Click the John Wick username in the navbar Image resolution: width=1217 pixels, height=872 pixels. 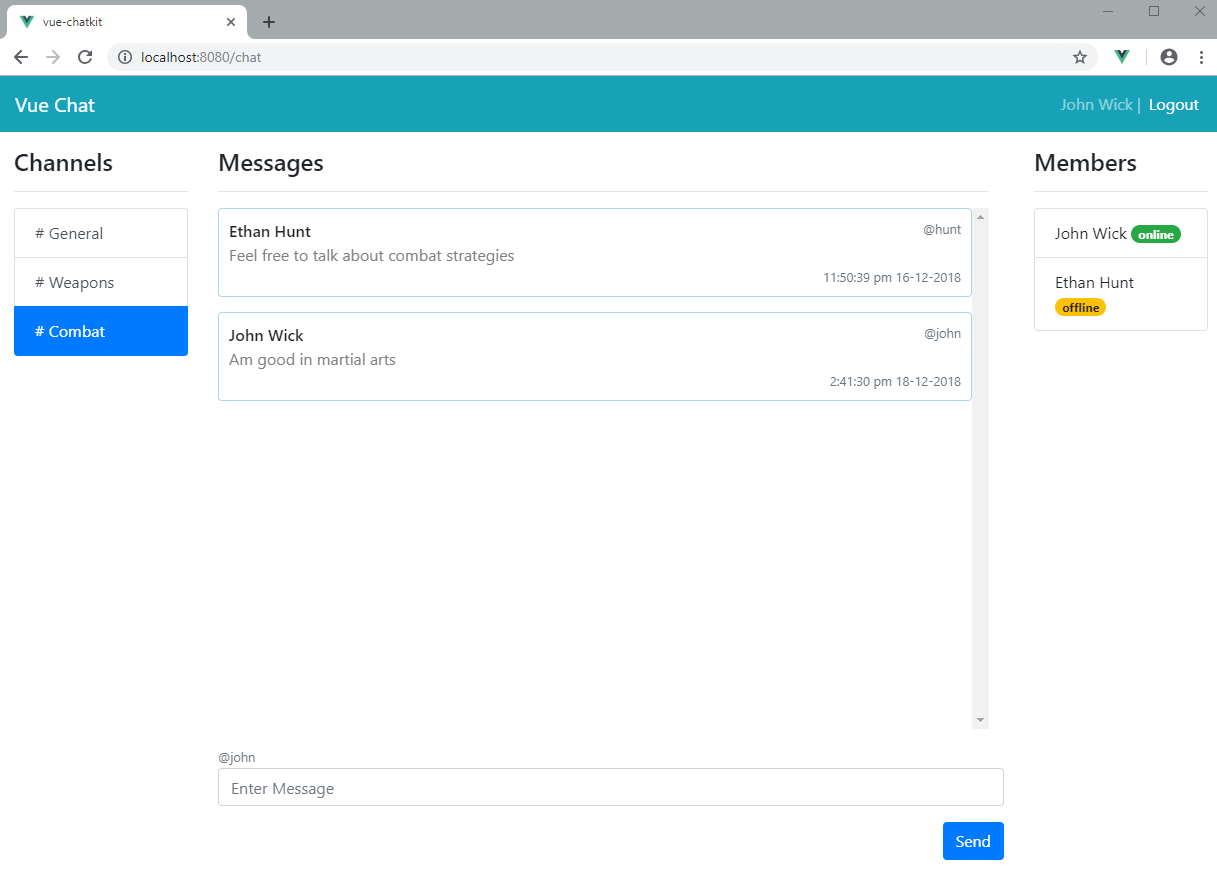pyautogui.click(x=1096, y=104)
